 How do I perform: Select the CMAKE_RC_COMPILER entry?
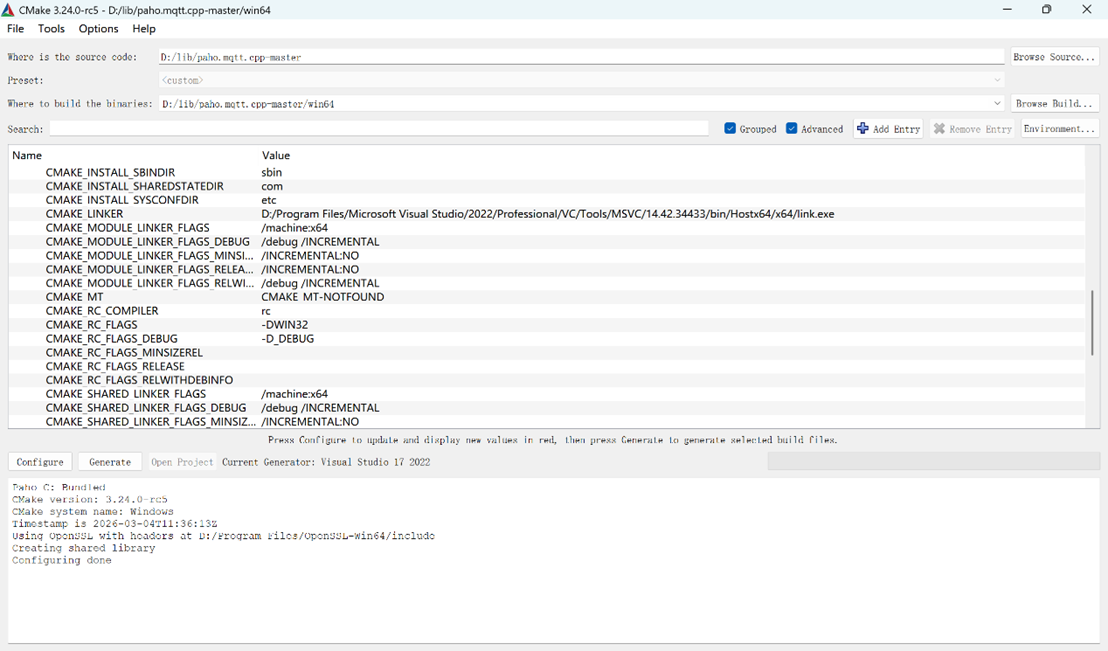[102, 311]
